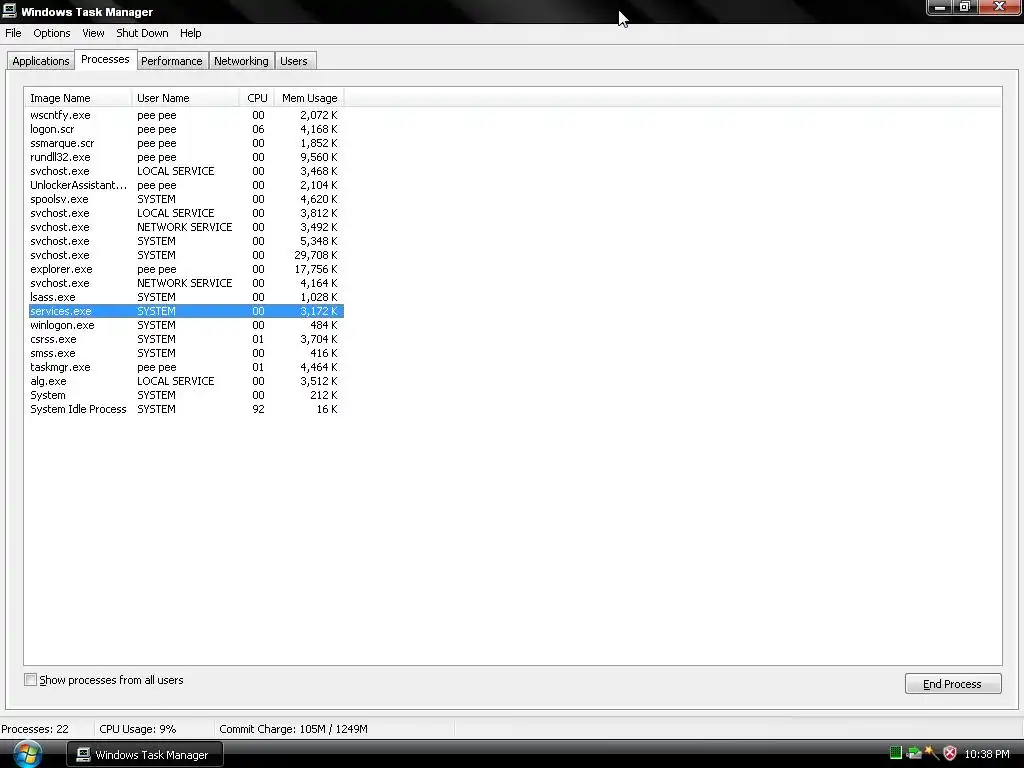This screenshot has width=1024, height=768.
Task: Open the red Security Center shield tray icon
Action: [950, 753]
